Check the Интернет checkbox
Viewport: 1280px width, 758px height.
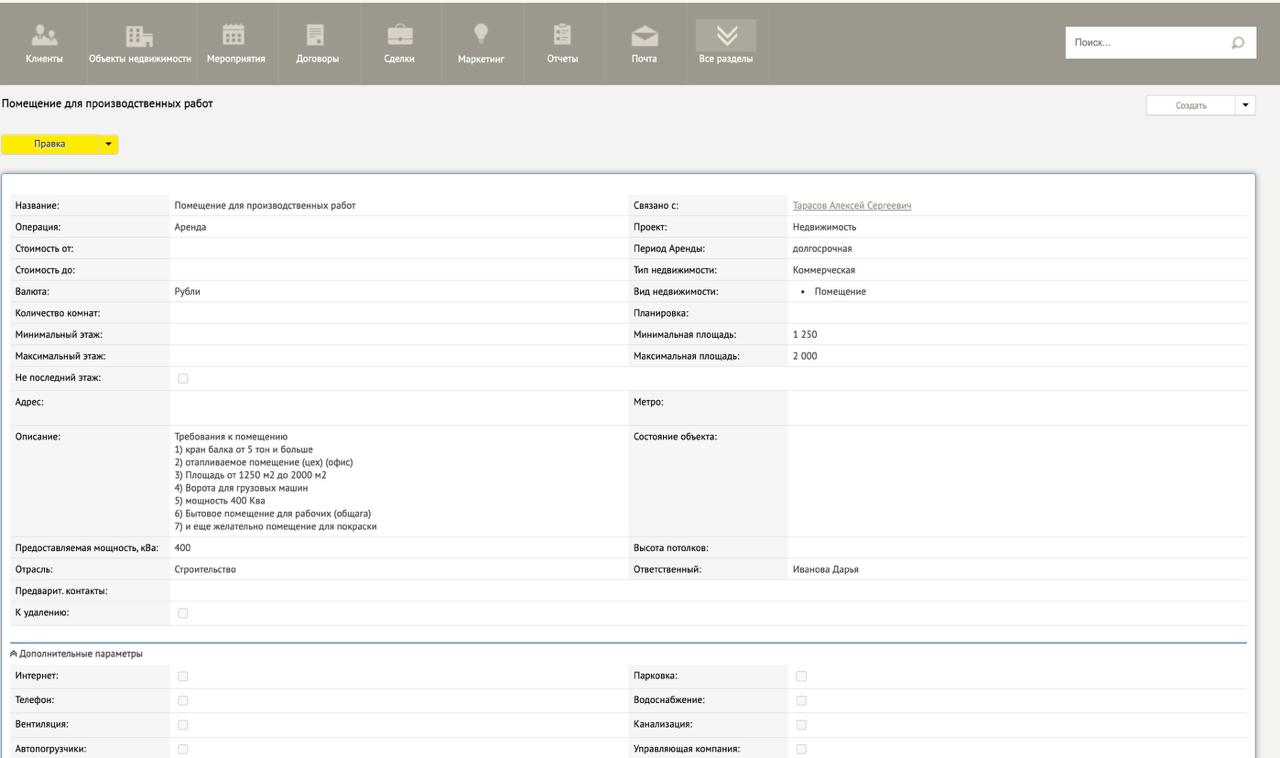[x=183, y=674]
